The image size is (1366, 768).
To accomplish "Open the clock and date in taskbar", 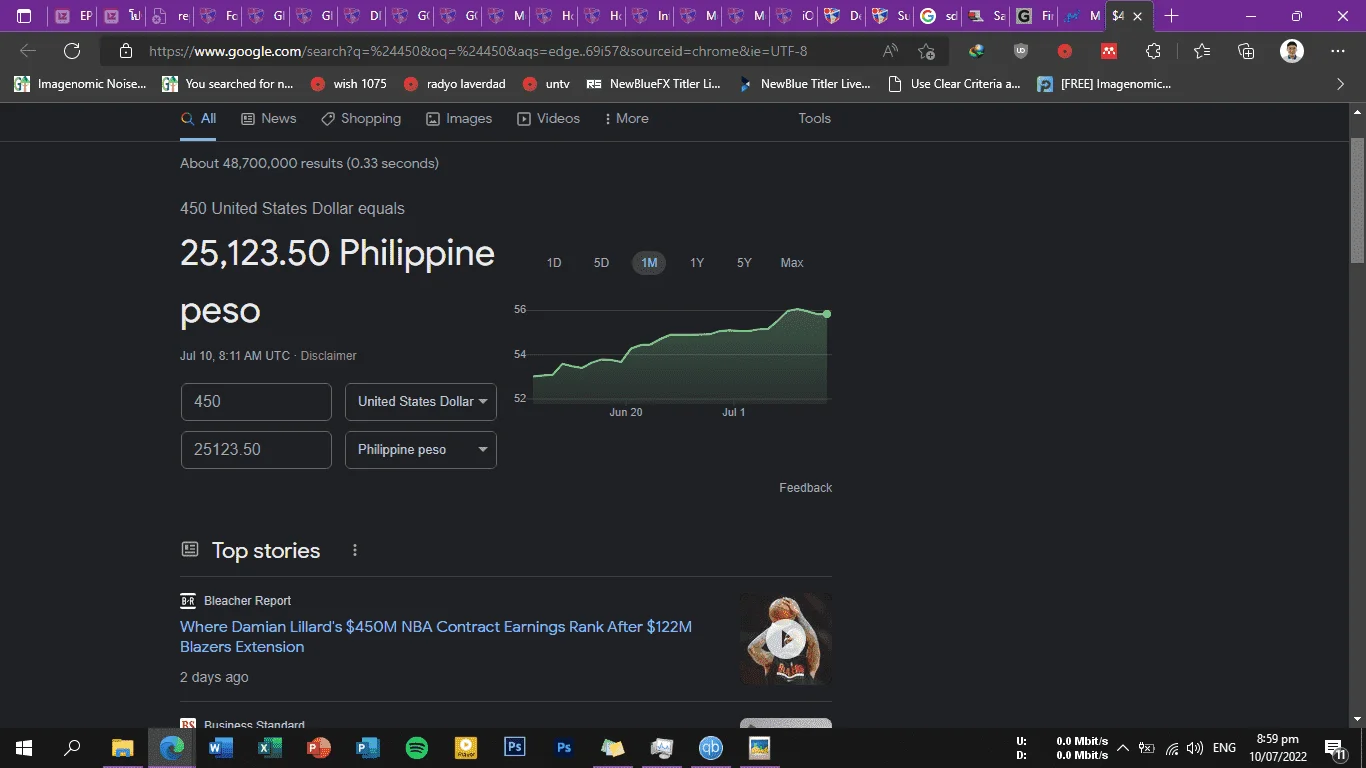I will [x=1277, y=748].
